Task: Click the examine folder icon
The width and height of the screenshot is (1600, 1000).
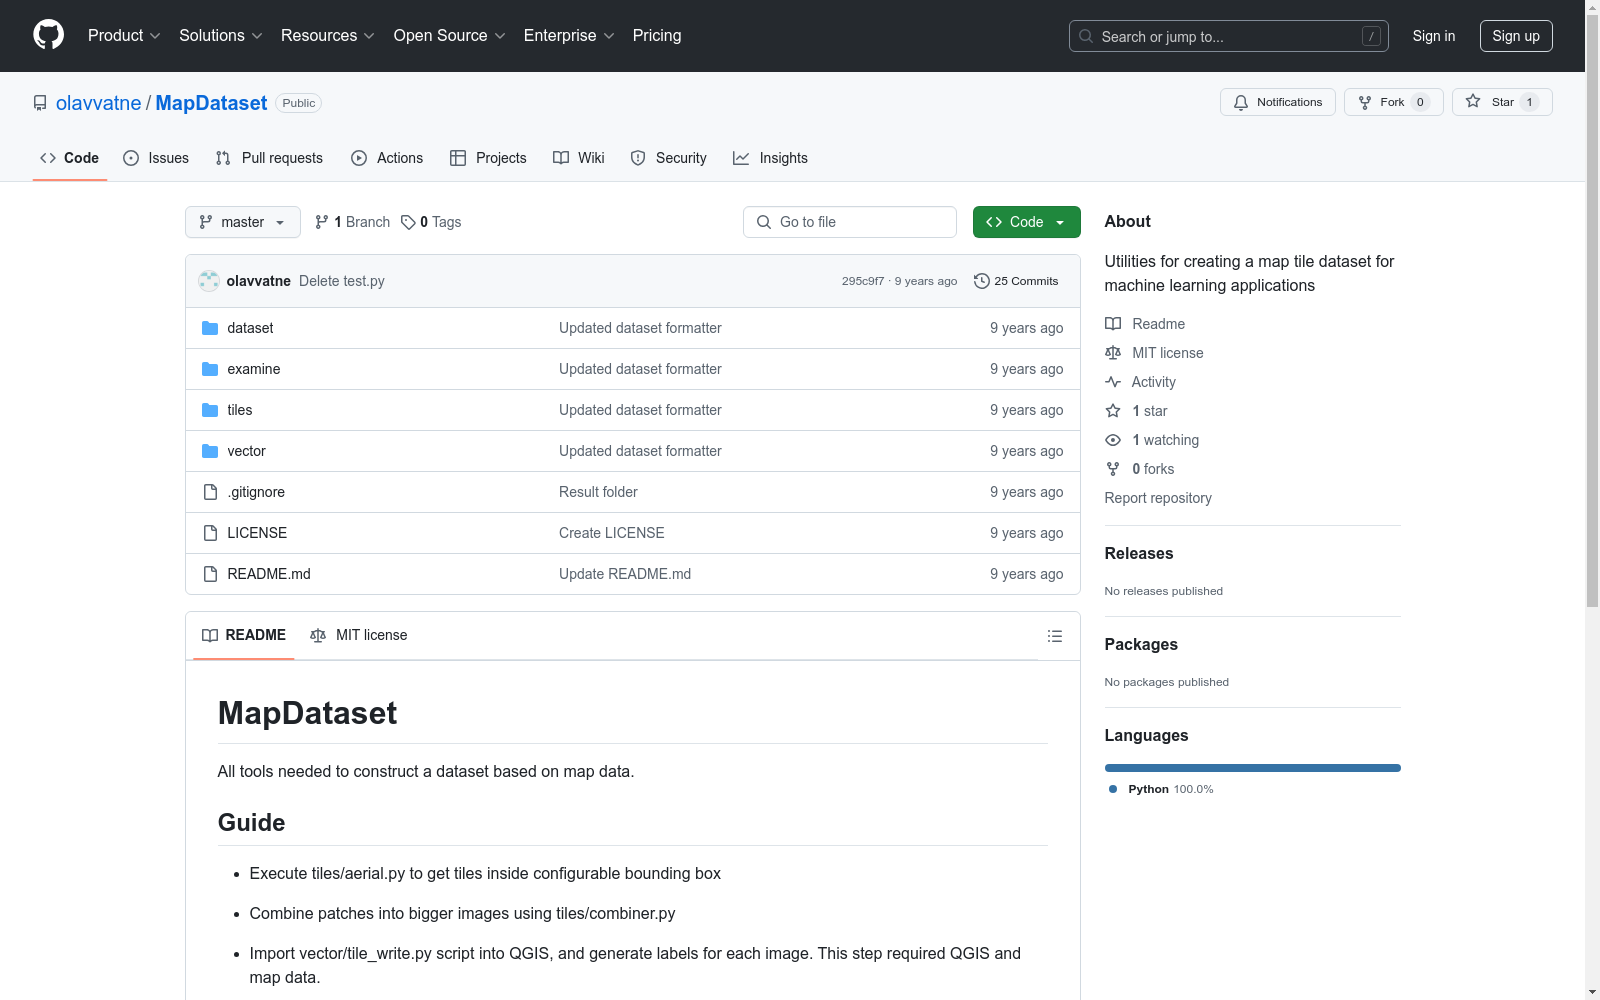Action: click(x=210, y=369)
